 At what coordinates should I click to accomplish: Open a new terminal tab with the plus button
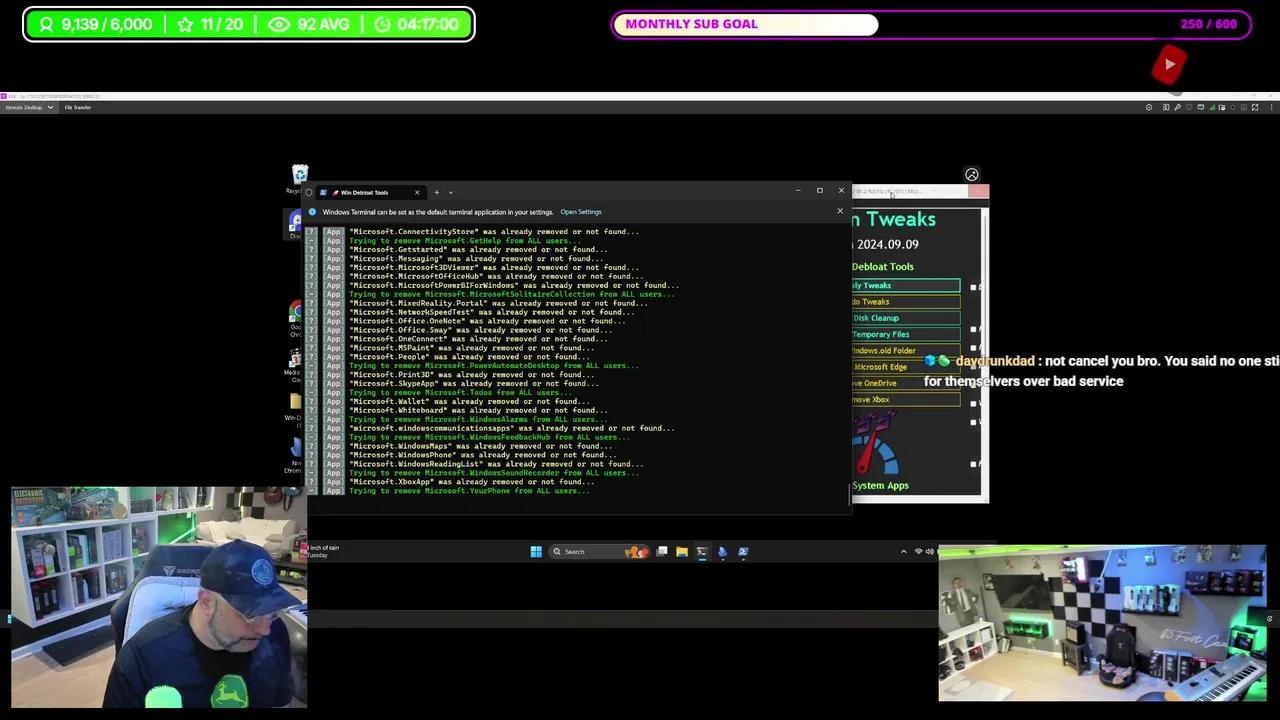[436, 192]
